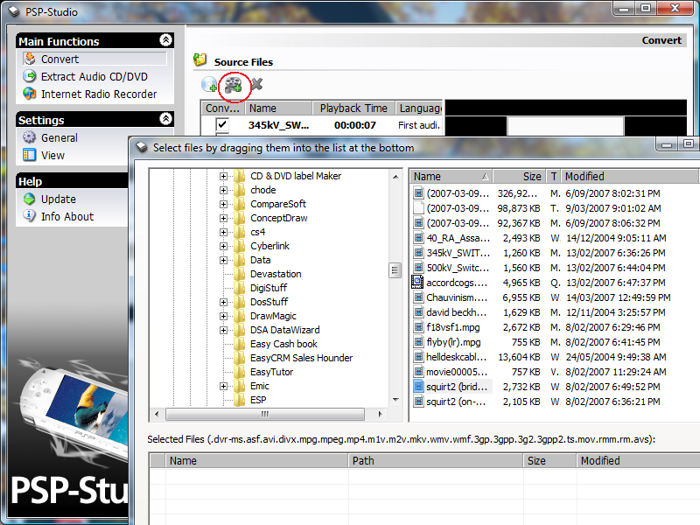
Task: Click the helldeskcabl file icon
Action: click(418, 357)
